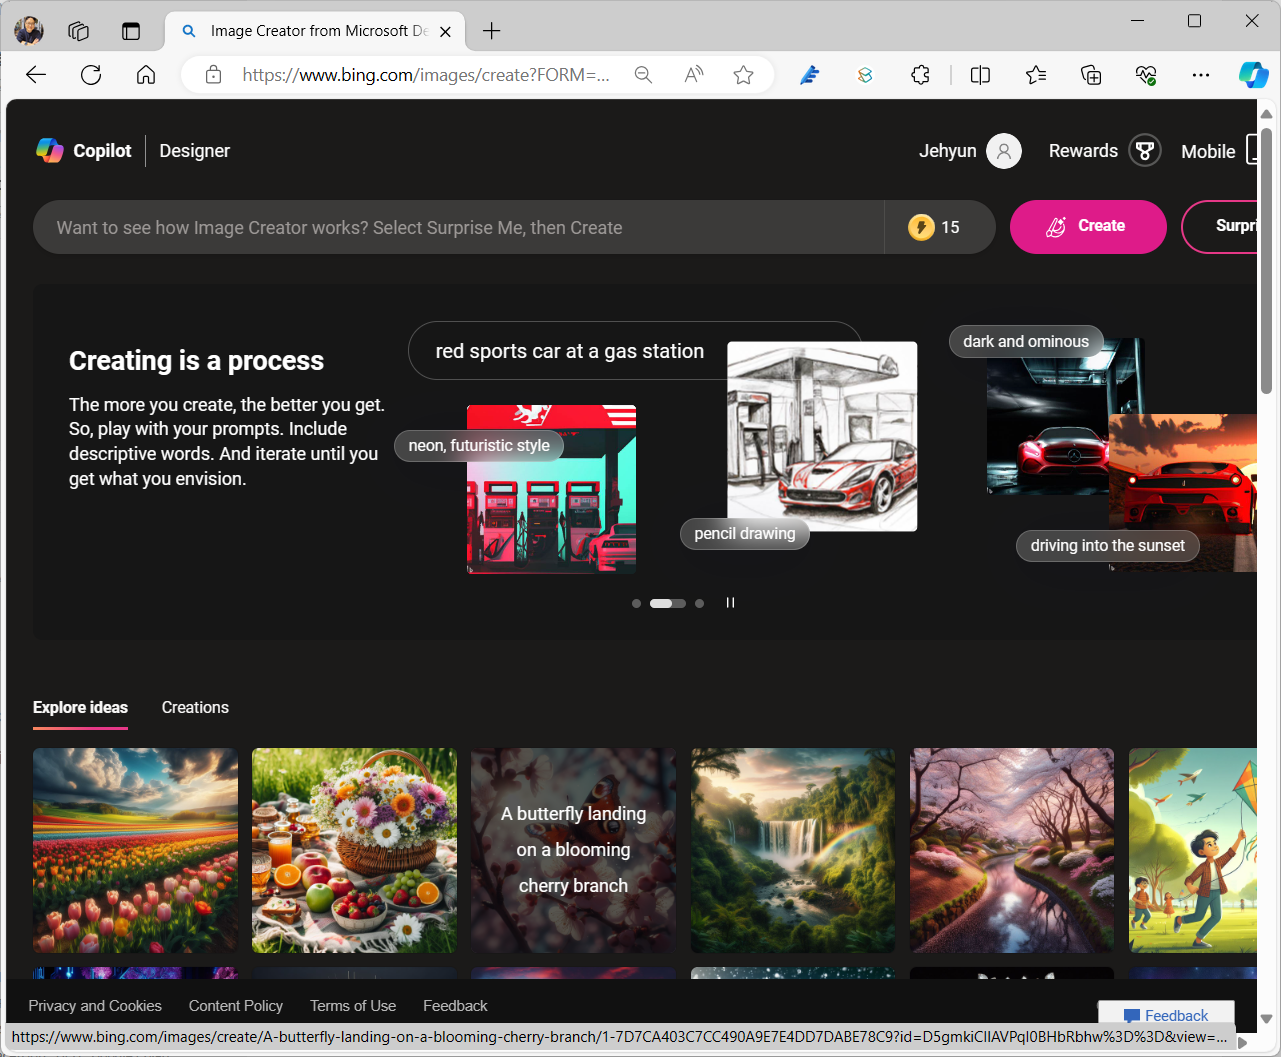Open Settings and more menu
1281x1057 pixels.
[x=1201, y=75]
